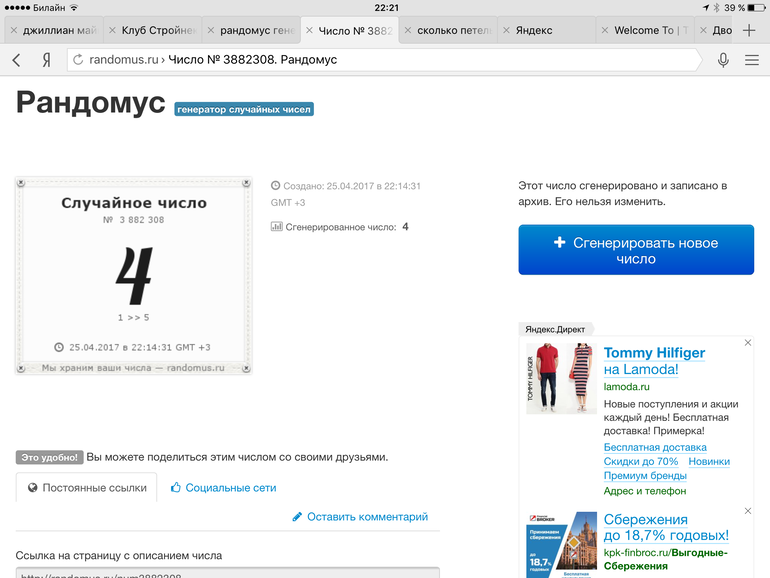Open the Бесплатная доставка ad link
The width and height of the screenshot is (770, 578).
pyautogui.click(x=655, y=447)
